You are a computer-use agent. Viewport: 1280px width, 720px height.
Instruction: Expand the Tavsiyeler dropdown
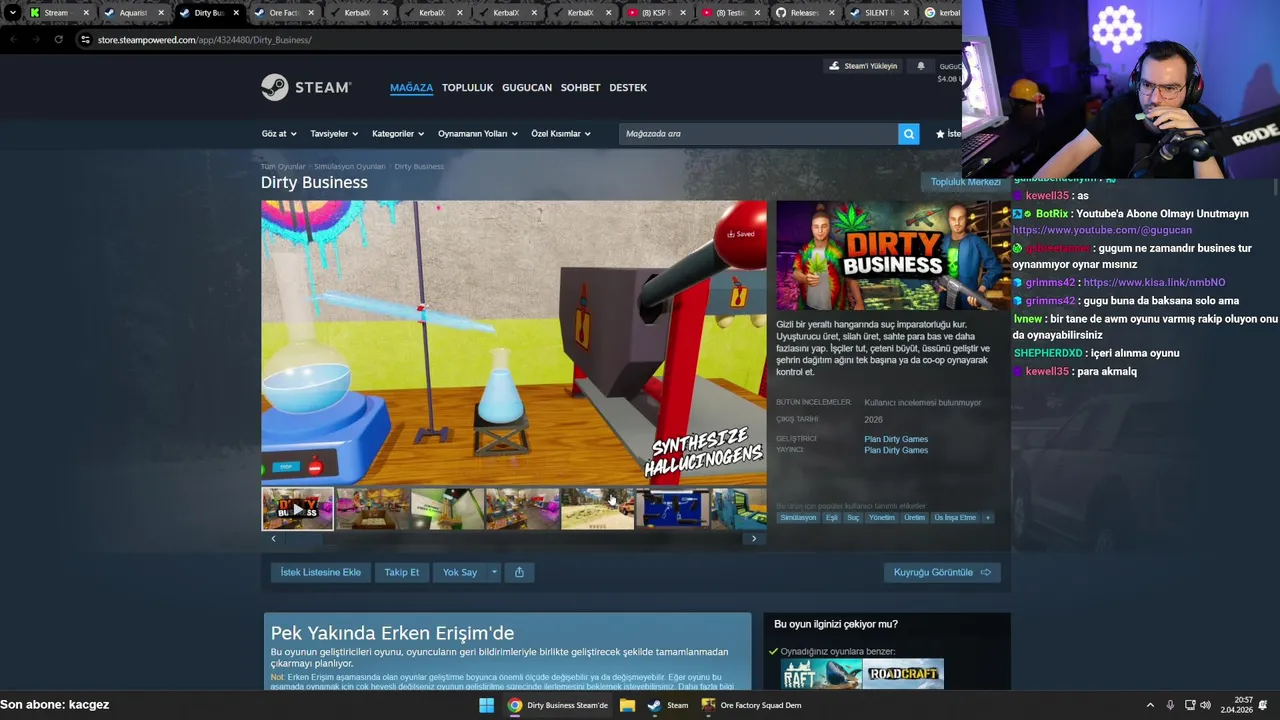point(334,134)
